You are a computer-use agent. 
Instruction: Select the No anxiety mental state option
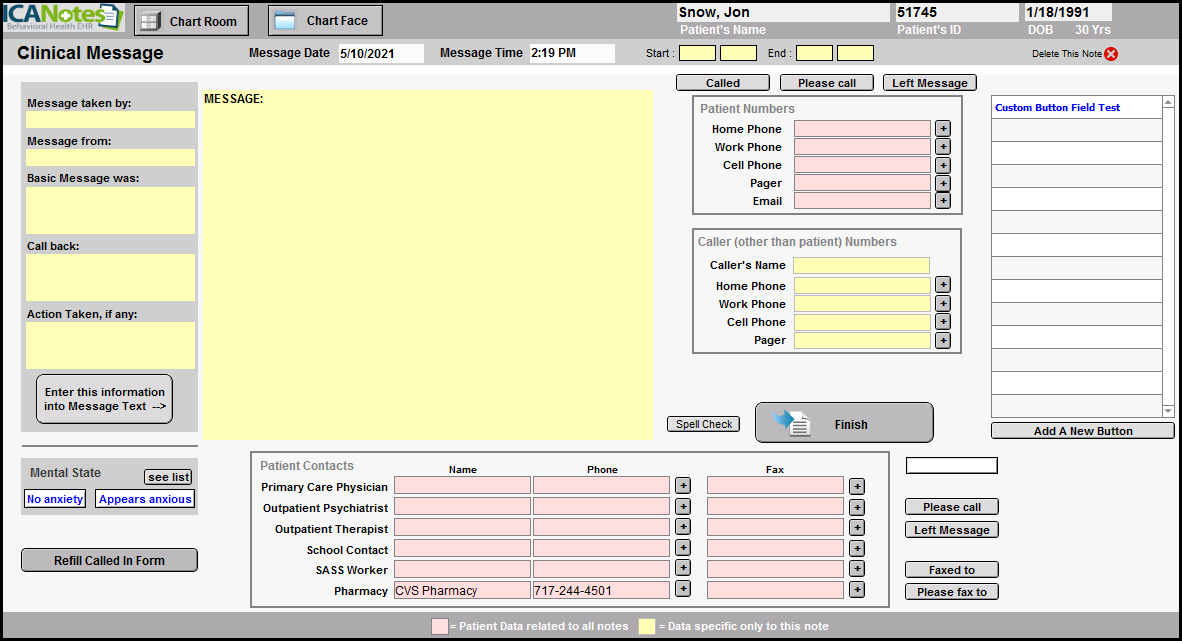pos(55,499)
